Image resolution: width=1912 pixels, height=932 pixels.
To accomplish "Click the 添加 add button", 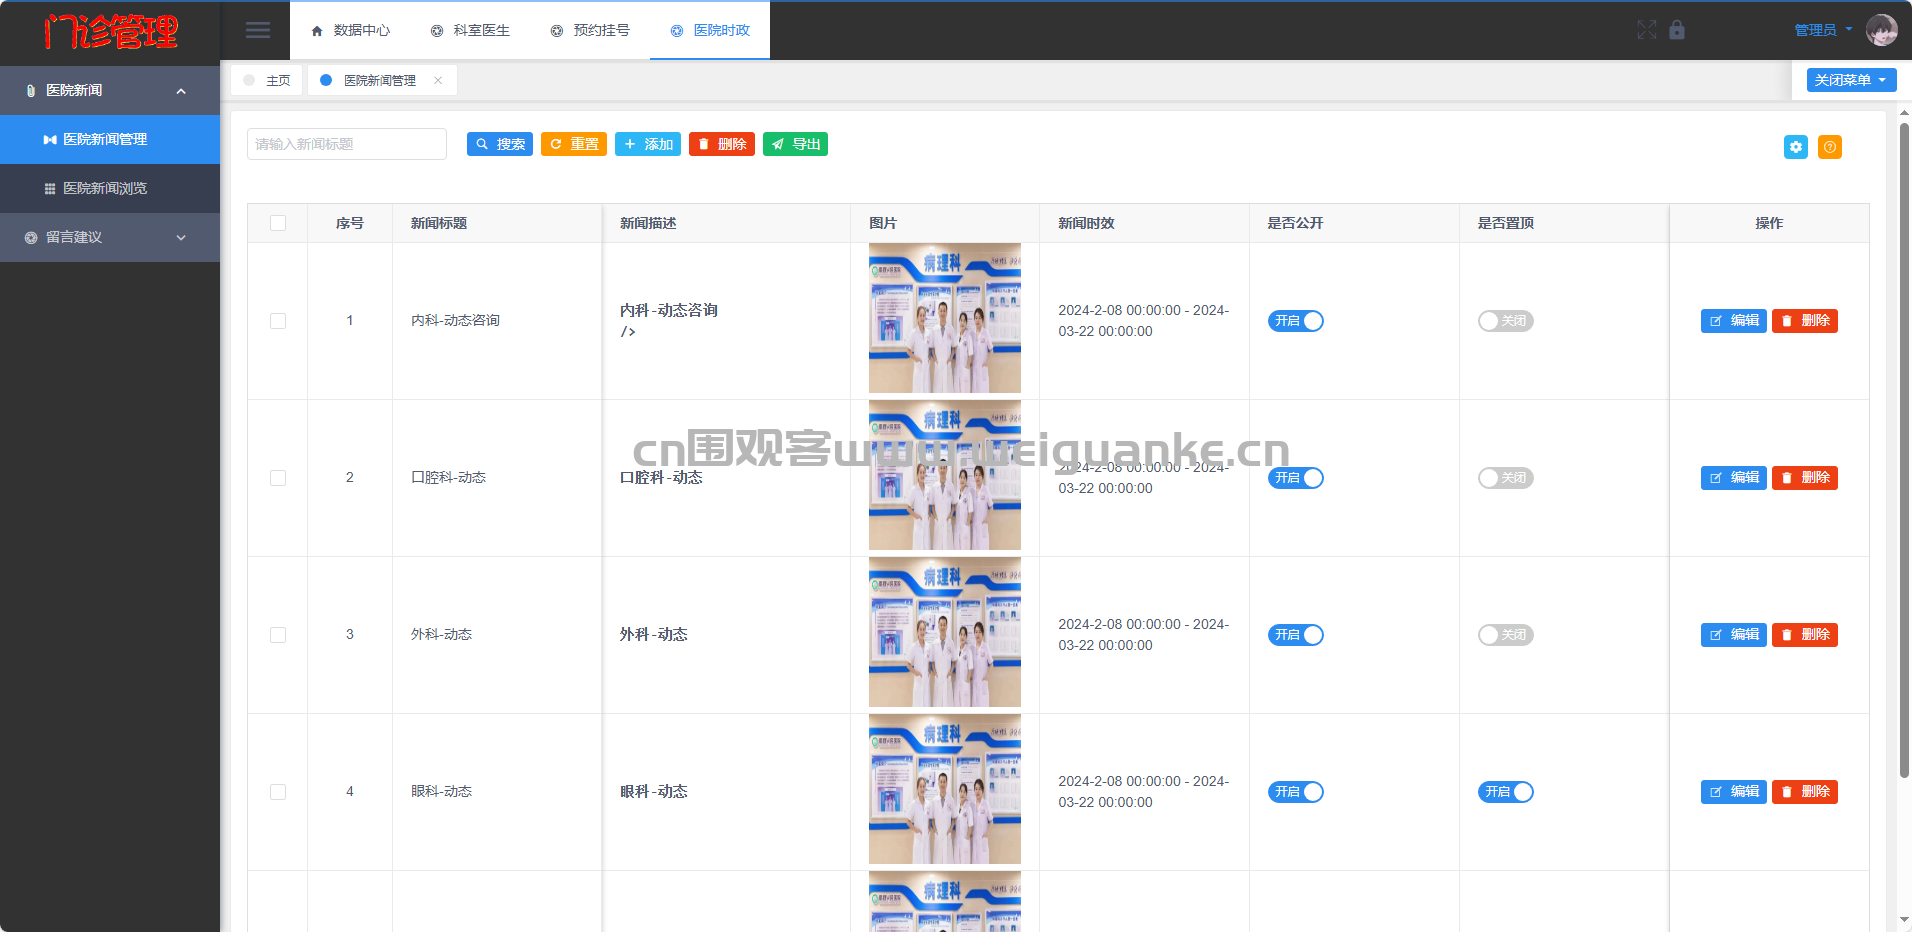I will [x=648, y=144].
